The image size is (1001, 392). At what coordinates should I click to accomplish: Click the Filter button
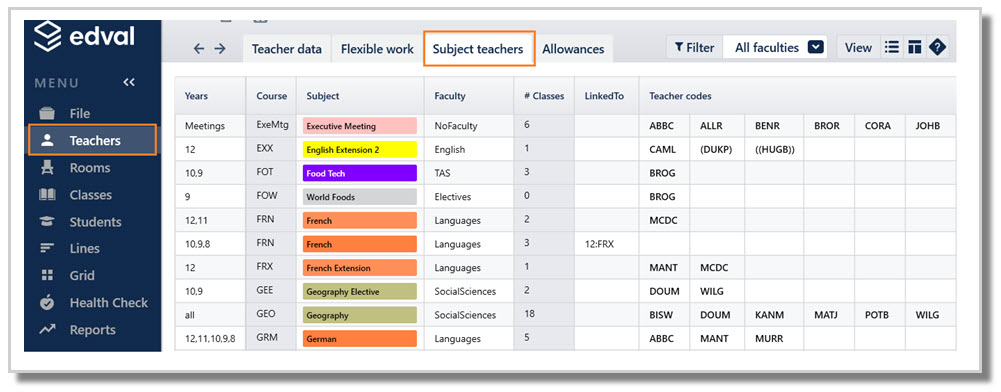[x=695, y=48]
